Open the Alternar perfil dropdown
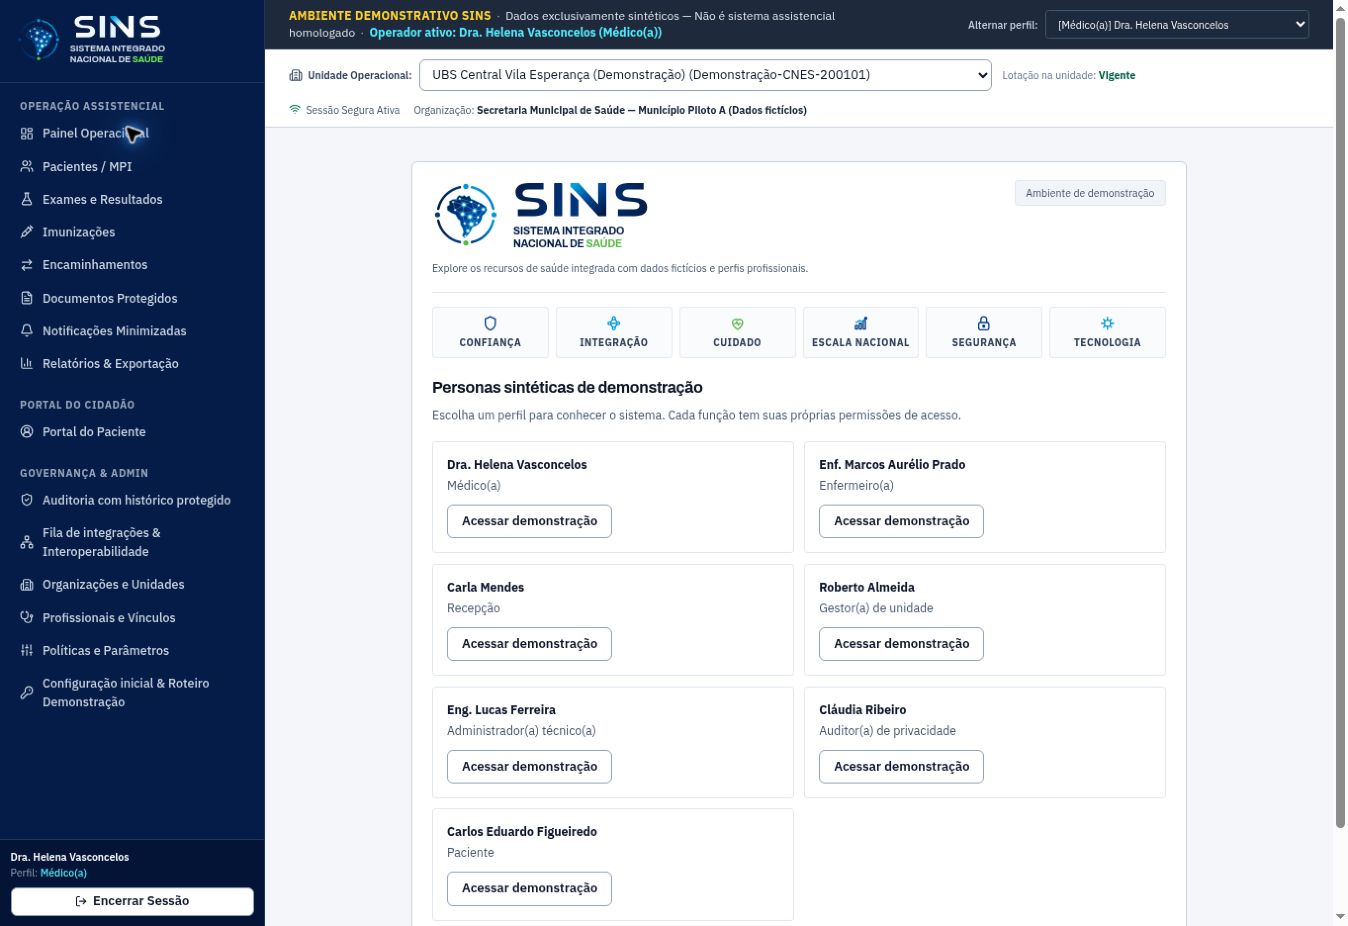This screenshot has width=1348, height=926. (1177, 25)
